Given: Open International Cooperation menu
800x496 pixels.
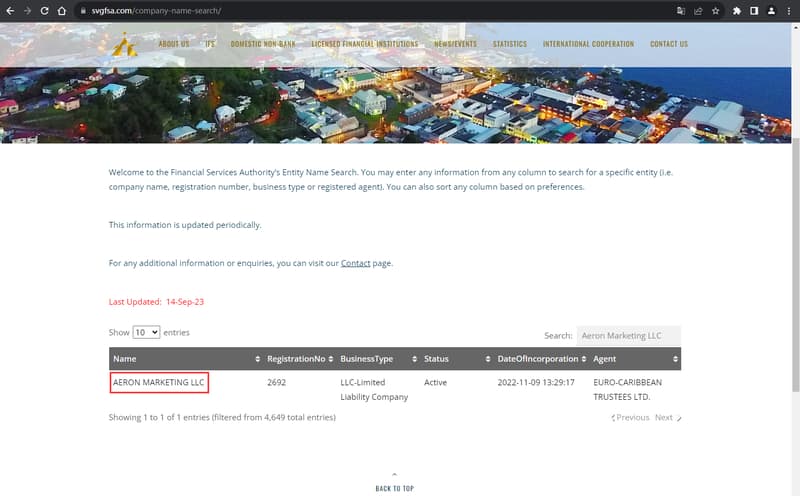Looking at the screenshot, I should click(588, 44).
